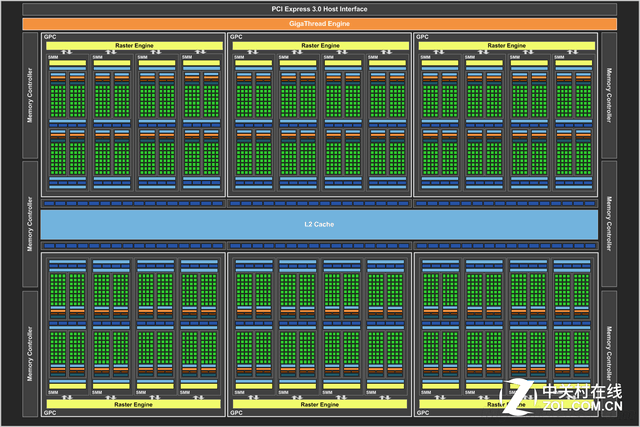Select Raster Engine in the bottom-left GPC
This screenshot has width=640, height=427.
coord(132,403)
